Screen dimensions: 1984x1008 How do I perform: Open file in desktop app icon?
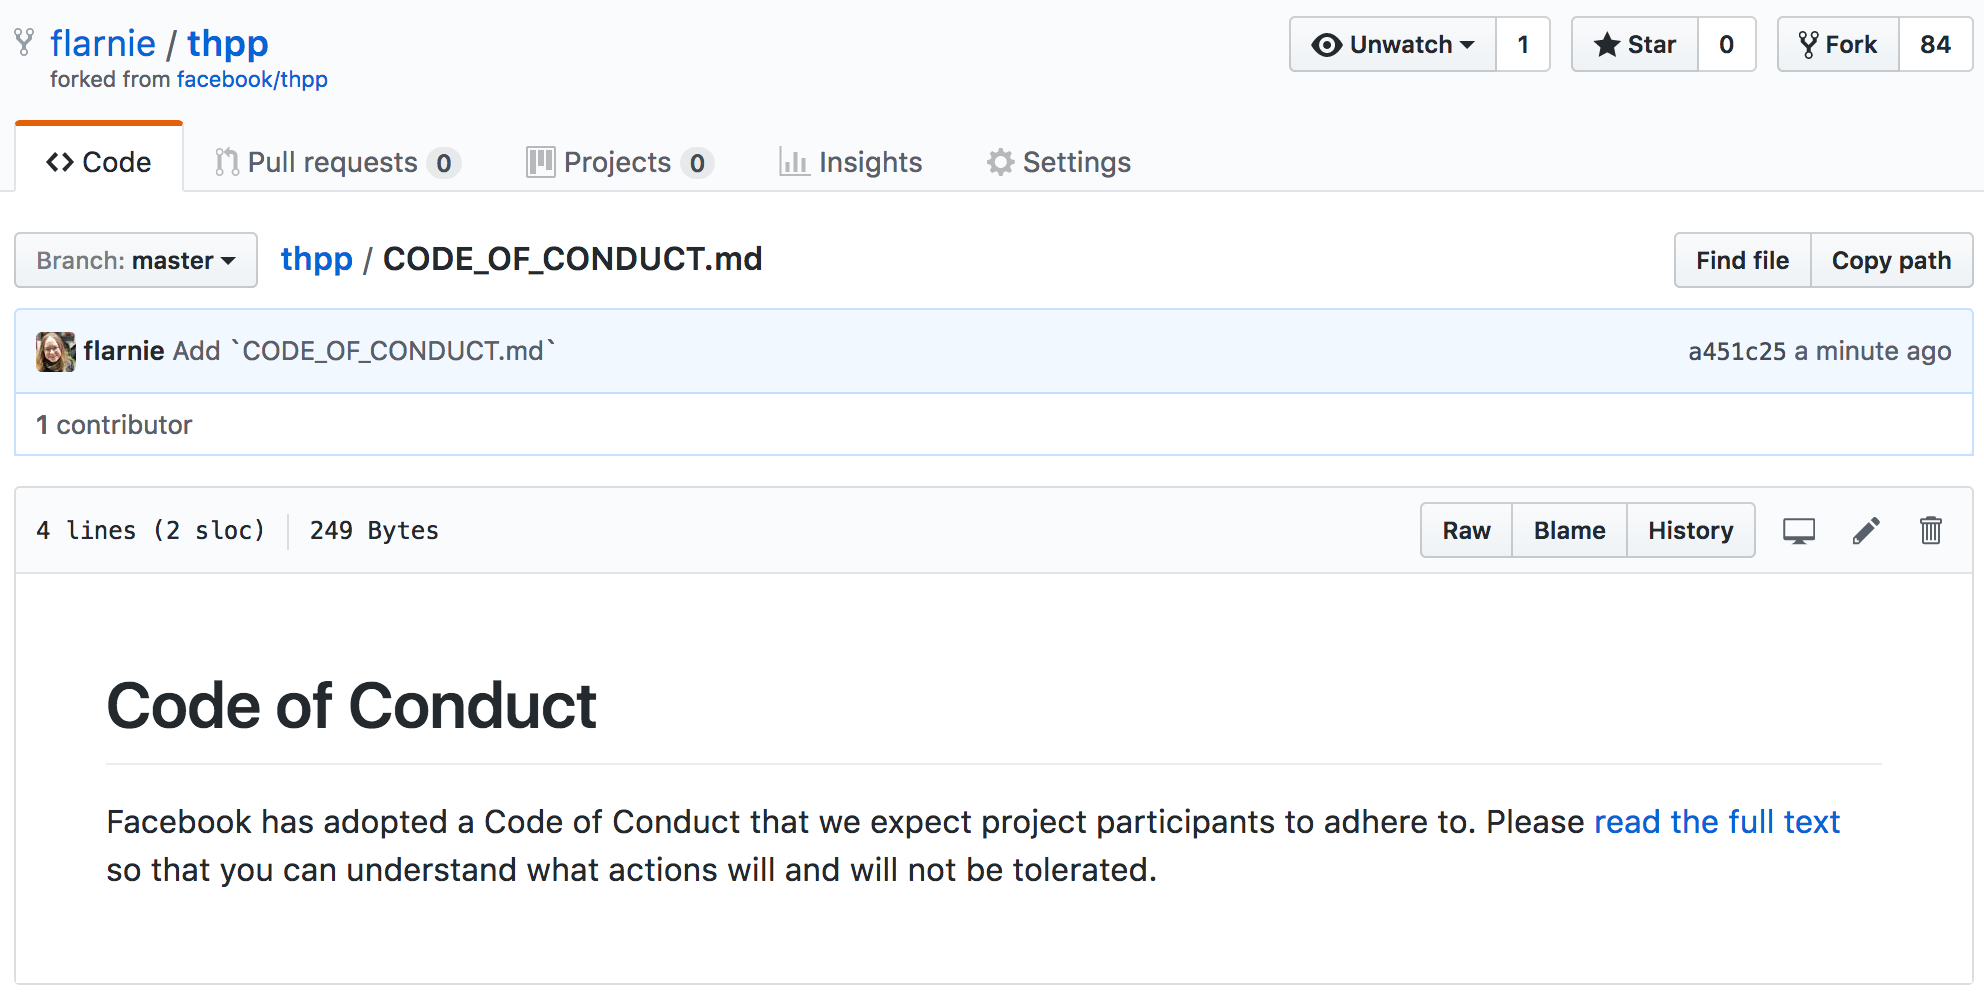pyautogui.click(x=1798, y=530)
